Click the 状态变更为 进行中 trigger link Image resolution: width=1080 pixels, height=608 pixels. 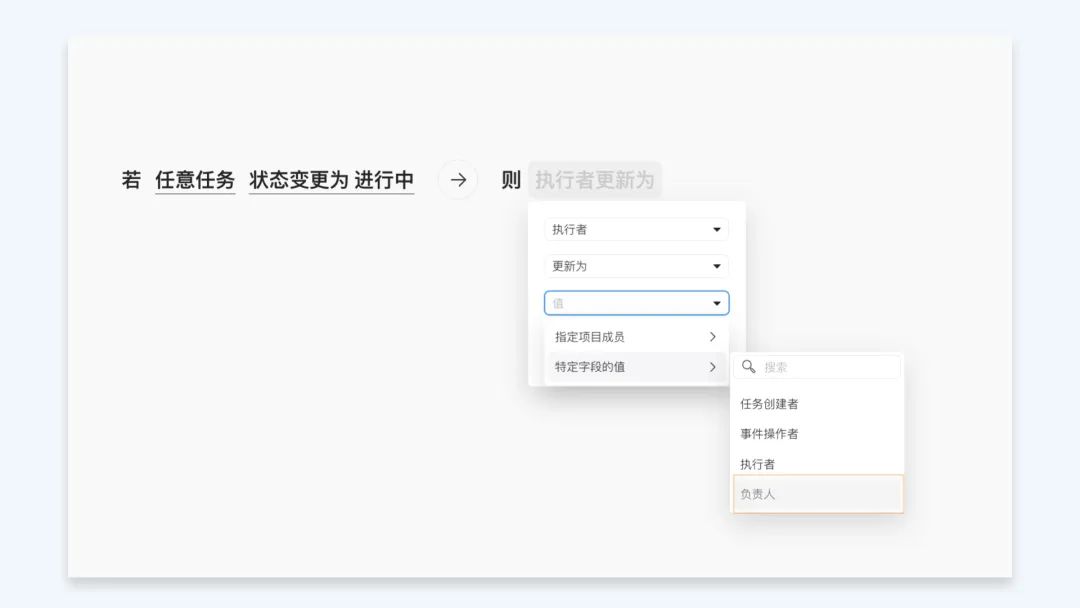click(x=331, y=180)
